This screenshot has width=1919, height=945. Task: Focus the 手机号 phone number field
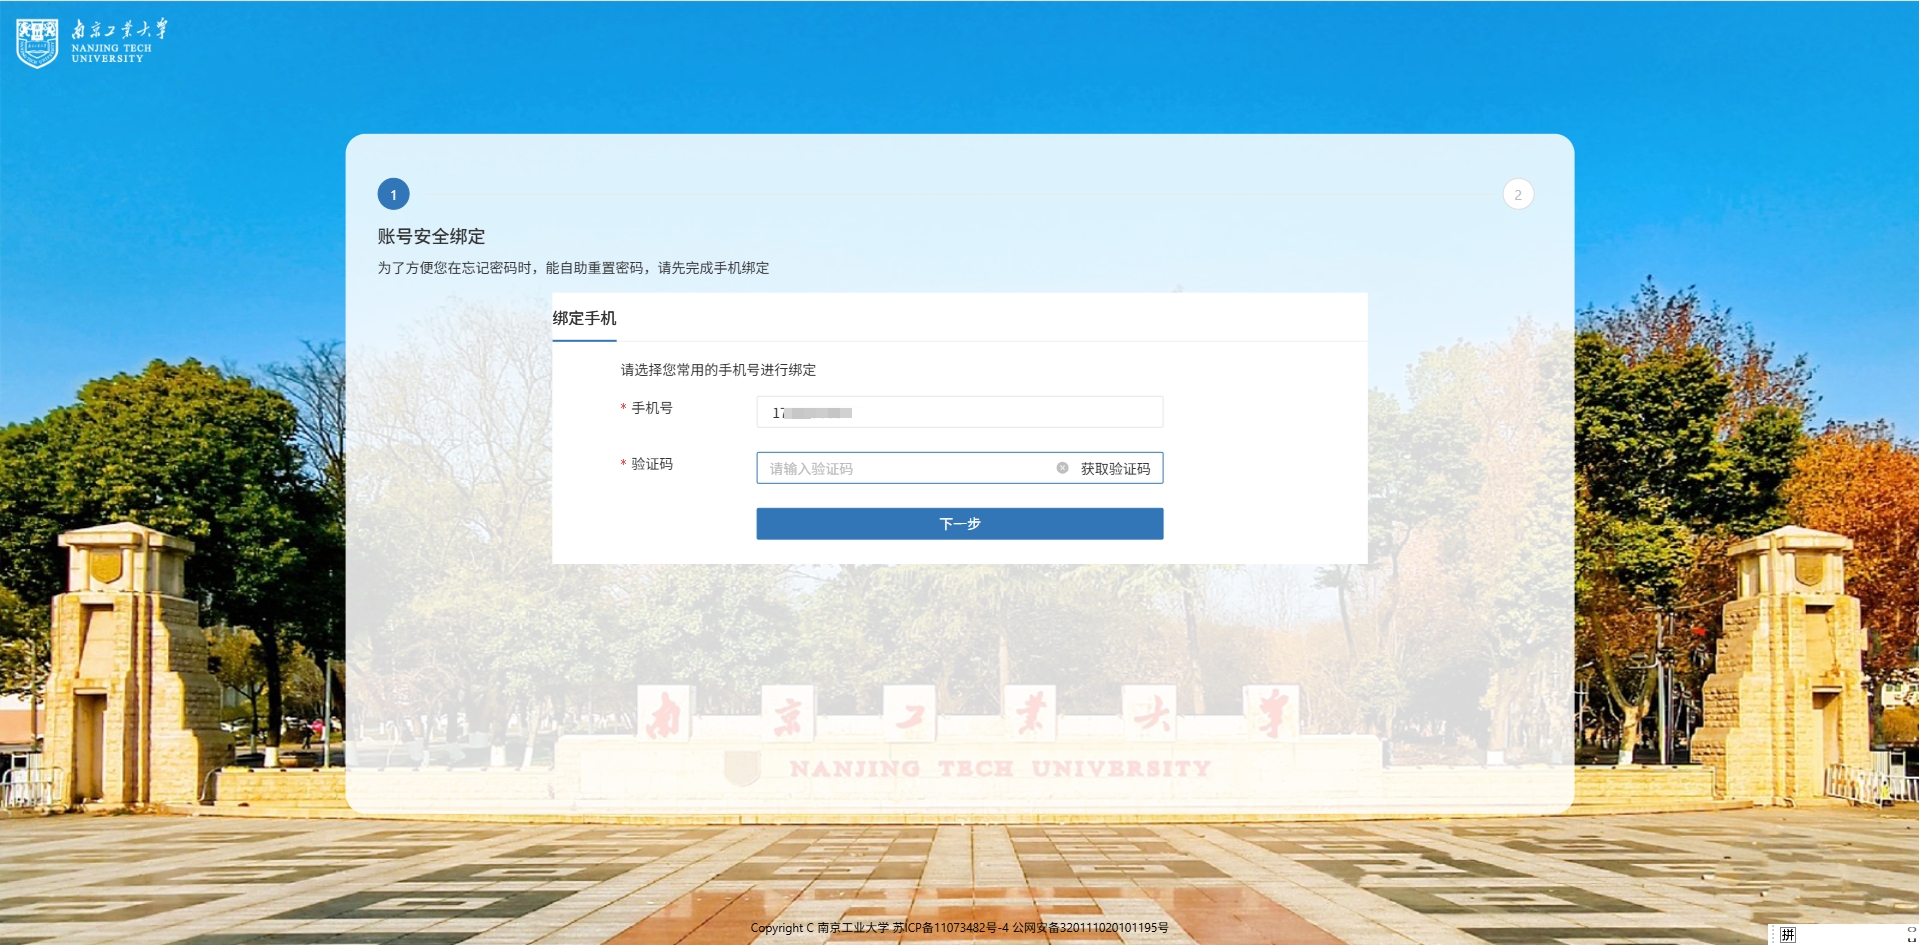(x=959, y=412)
